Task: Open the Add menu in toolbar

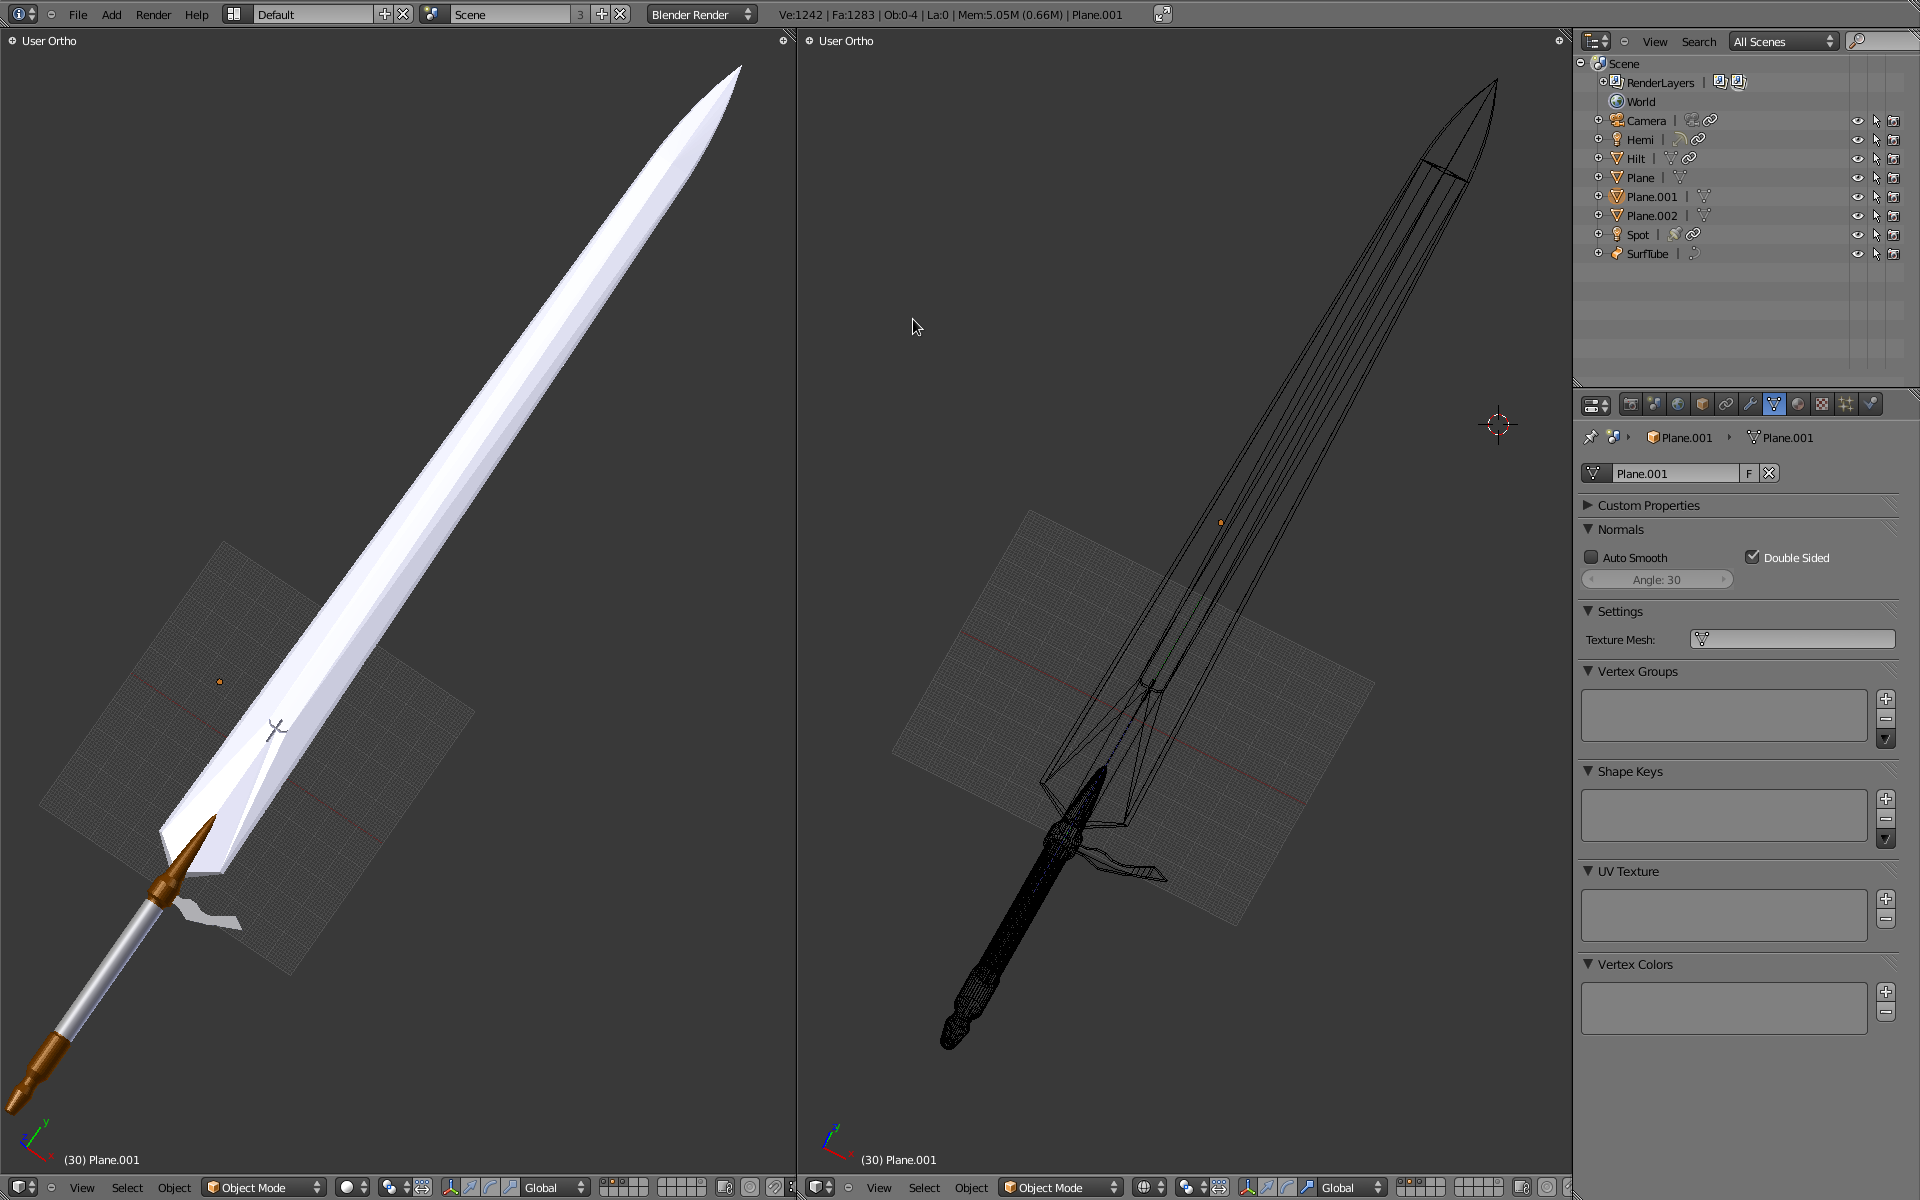Action: [x=111, y=14]
